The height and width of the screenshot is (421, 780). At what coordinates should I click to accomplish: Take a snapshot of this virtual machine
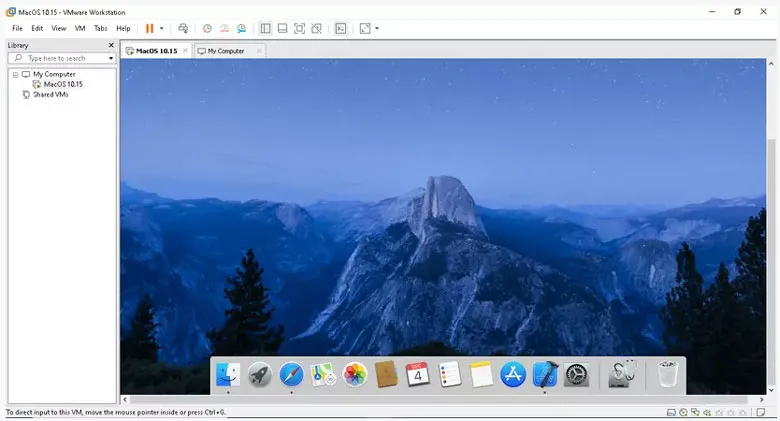tap(207, 28)
